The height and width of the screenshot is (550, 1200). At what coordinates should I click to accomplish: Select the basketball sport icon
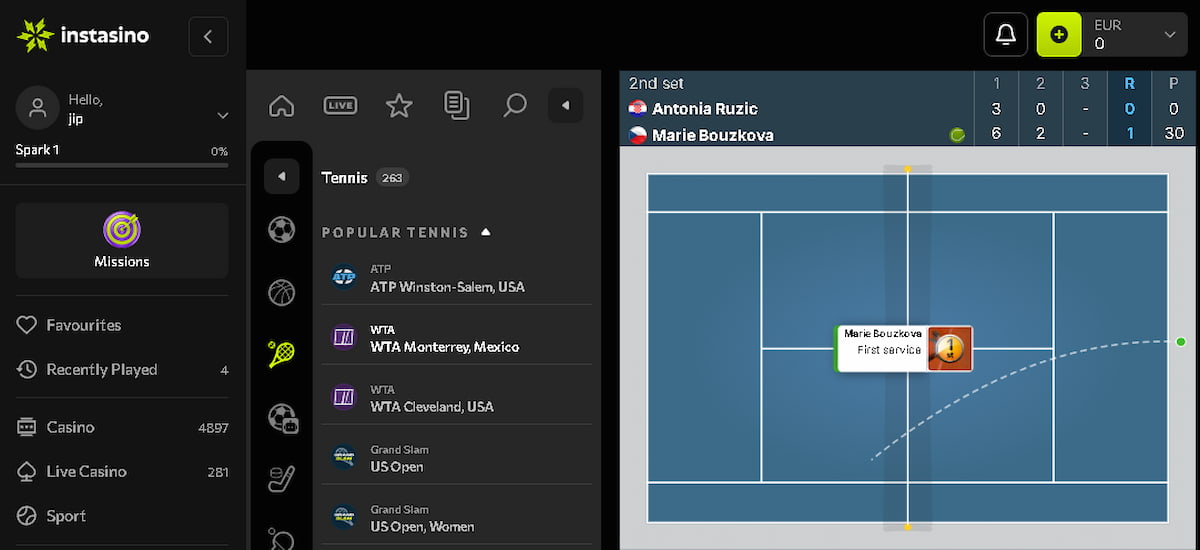[x=282, y=292]
